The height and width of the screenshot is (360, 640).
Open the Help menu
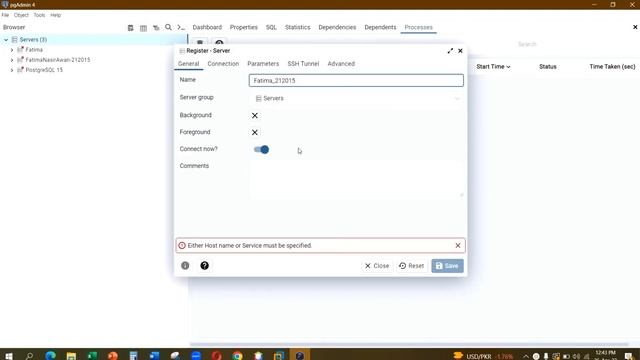[x=56, y=15]
